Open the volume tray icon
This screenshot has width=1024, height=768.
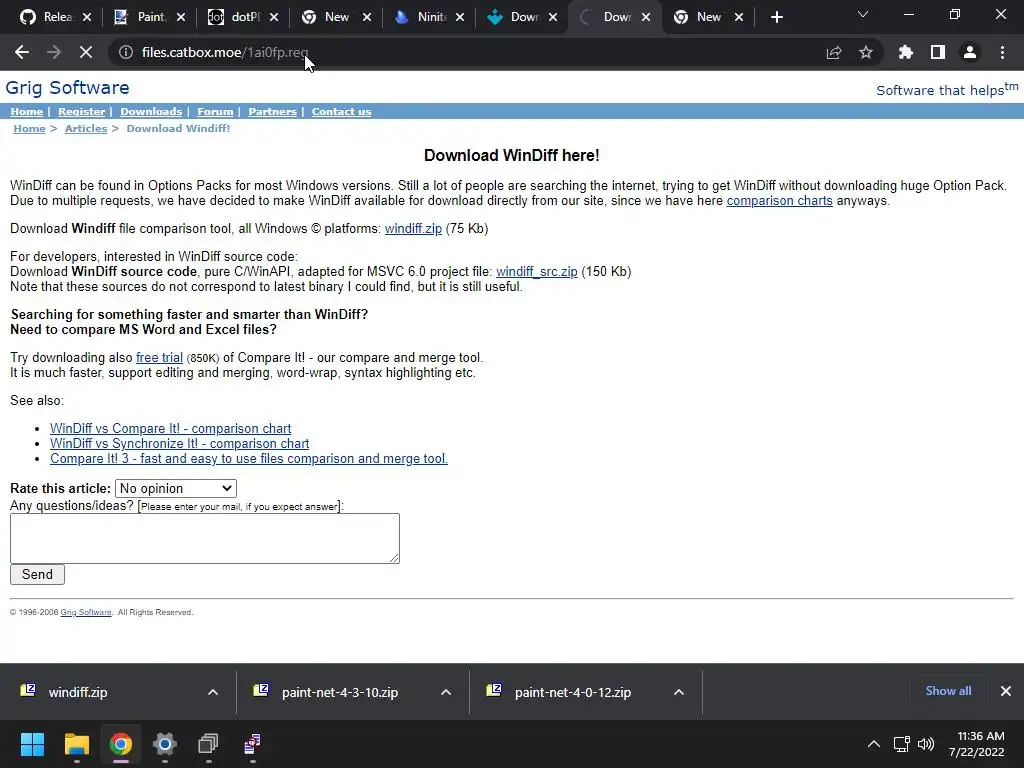coord(925,744)
